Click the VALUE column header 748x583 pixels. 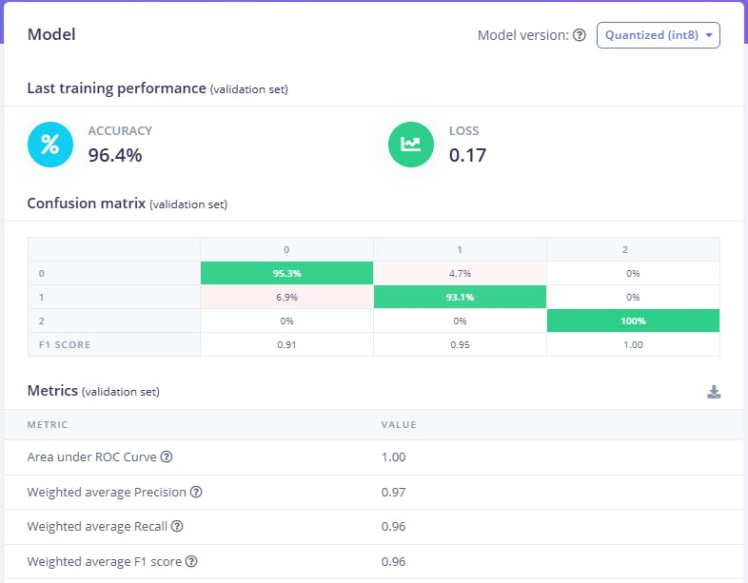pos(399,424)
